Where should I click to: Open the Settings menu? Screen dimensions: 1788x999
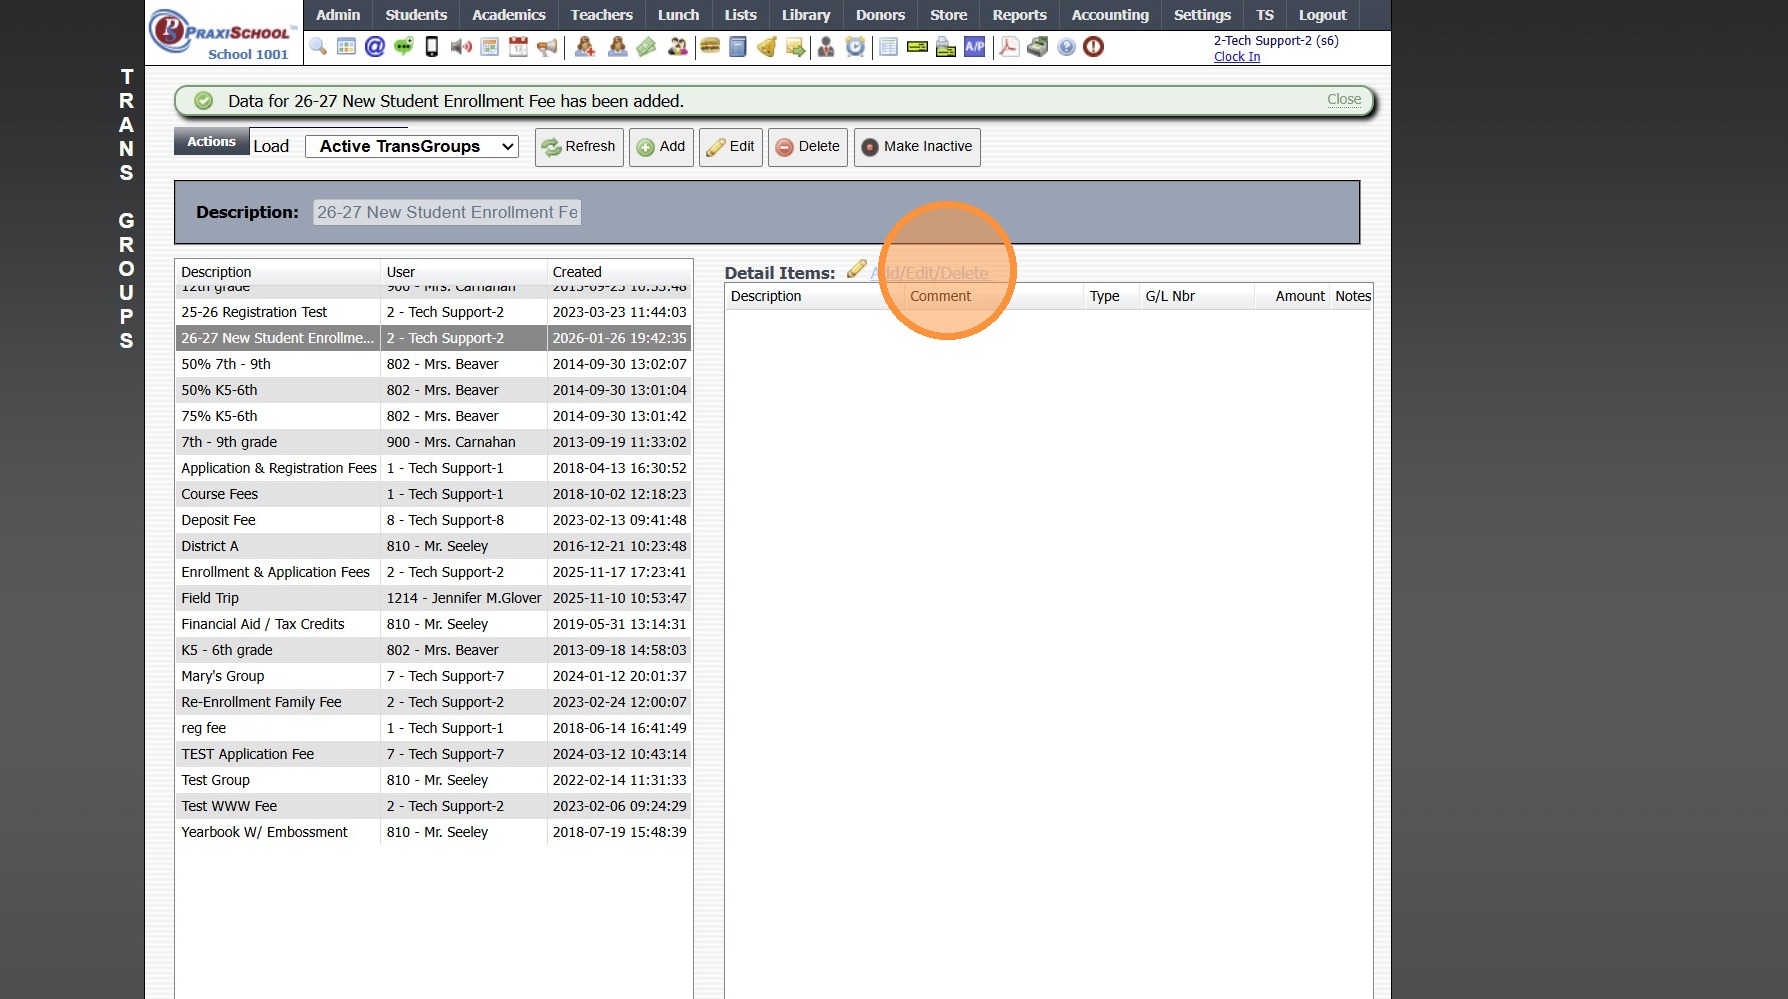[x=1202, y=15]
